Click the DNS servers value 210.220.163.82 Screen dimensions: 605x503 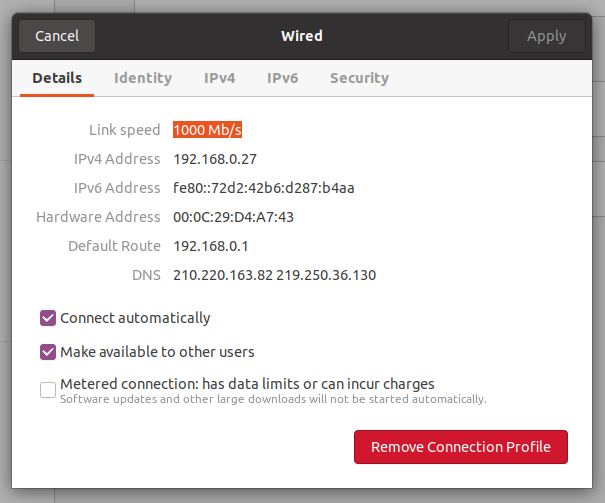coord(223,275)
